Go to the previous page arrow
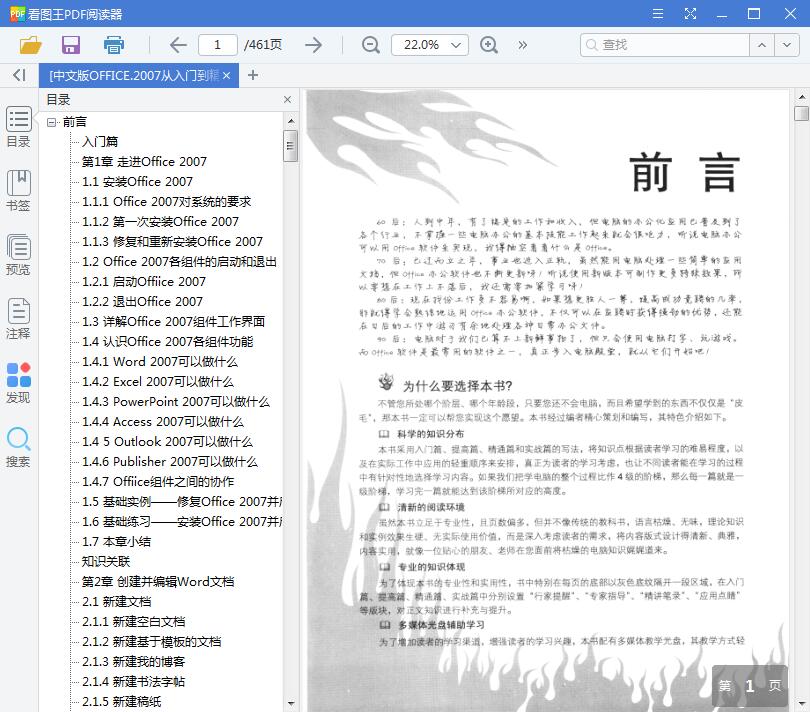Screen dimensions: 810x712 (x=178, y=45)
